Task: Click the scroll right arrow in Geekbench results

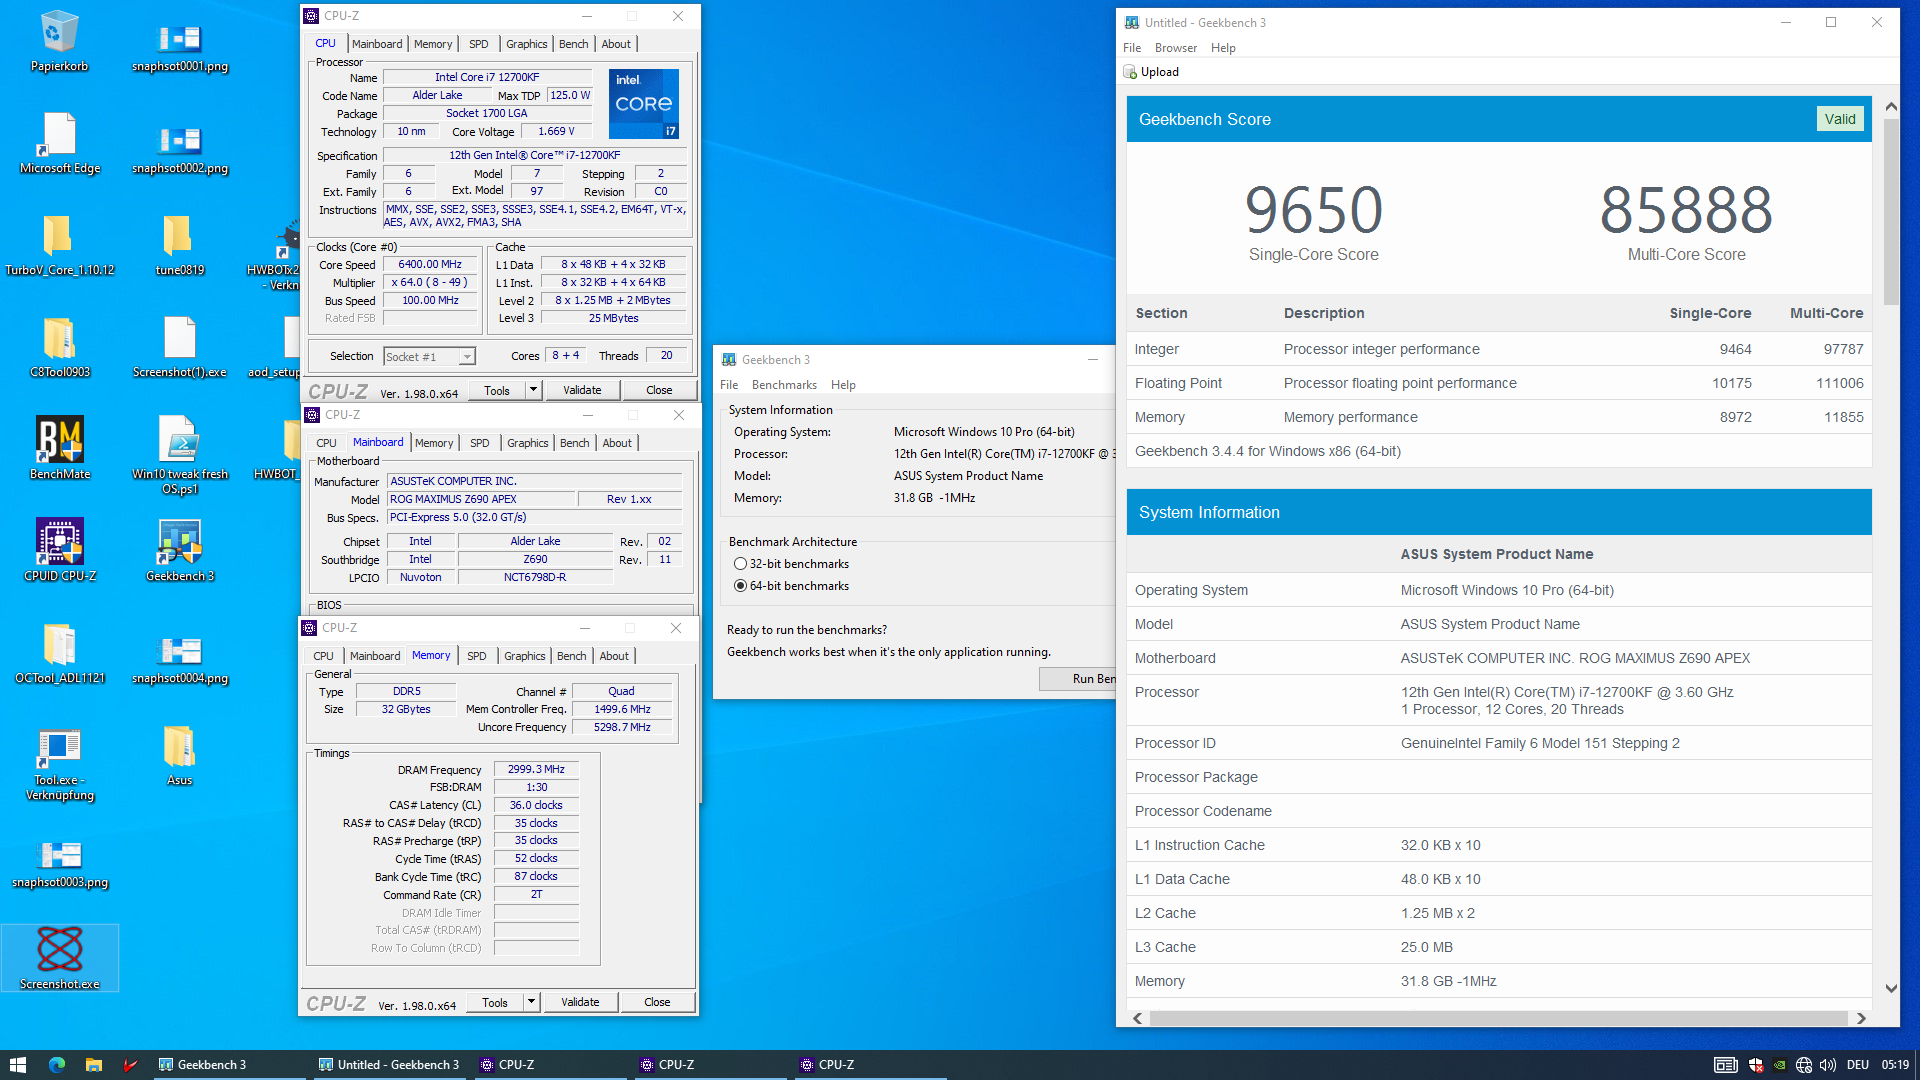Action: point(1861,1018)
